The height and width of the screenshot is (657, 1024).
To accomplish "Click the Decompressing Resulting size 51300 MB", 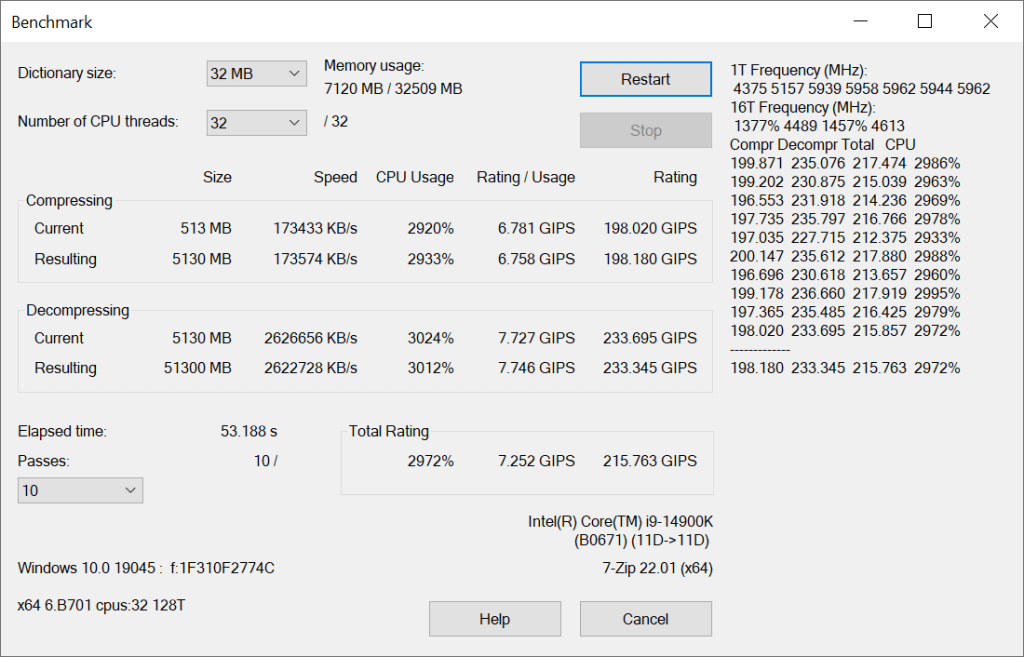I will (x=197, y=368).
